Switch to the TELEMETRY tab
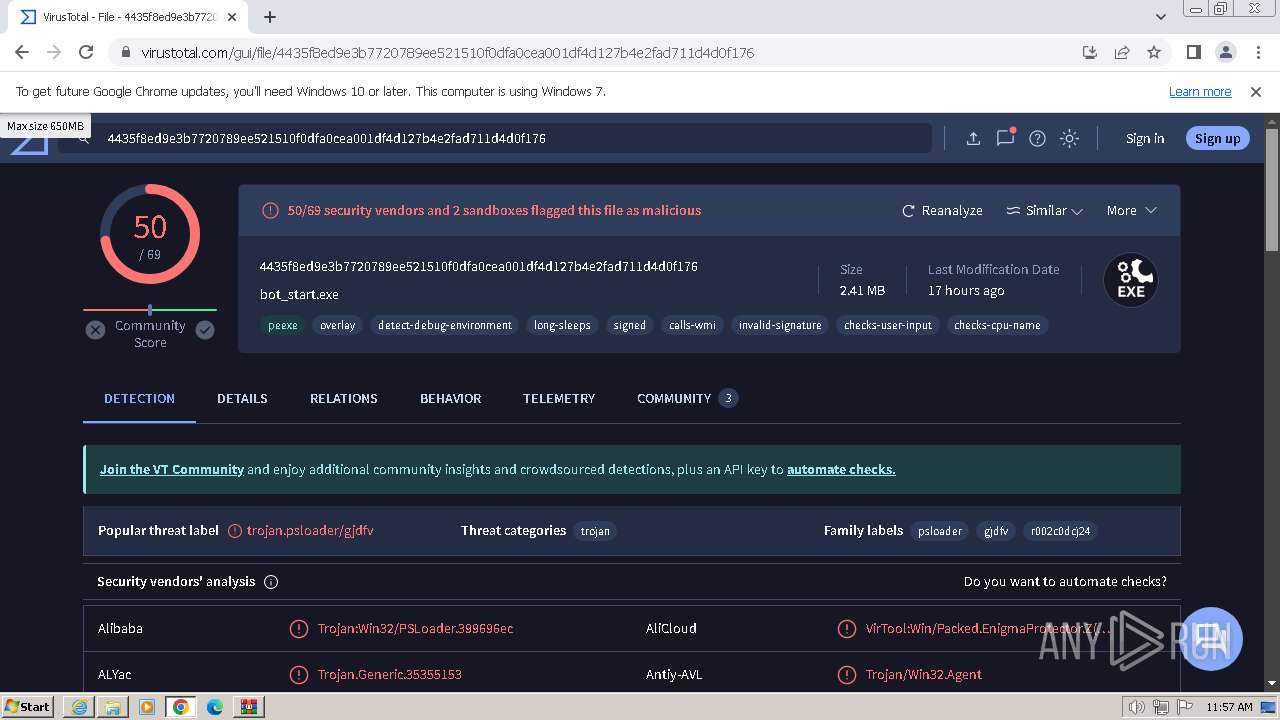 [x=559, y=398]
